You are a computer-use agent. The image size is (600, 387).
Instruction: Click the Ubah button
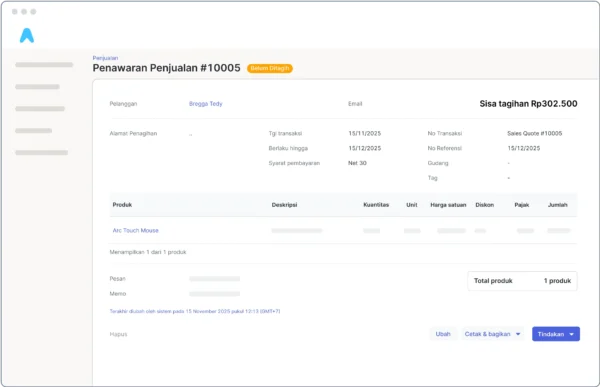pyautogui.click(x=443, y=334)
